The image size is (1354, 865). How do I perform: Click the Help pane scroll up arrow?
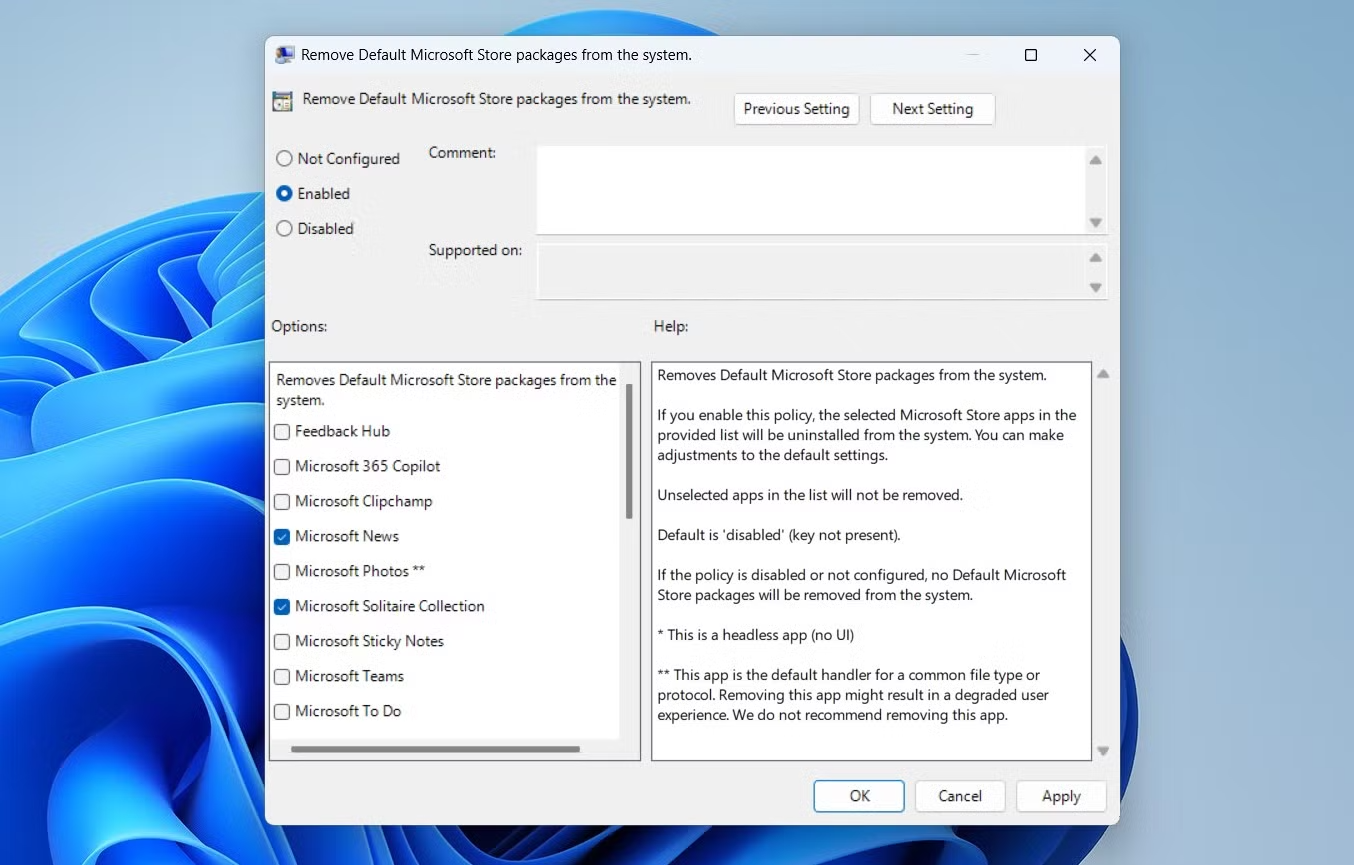coord(1103,374)
